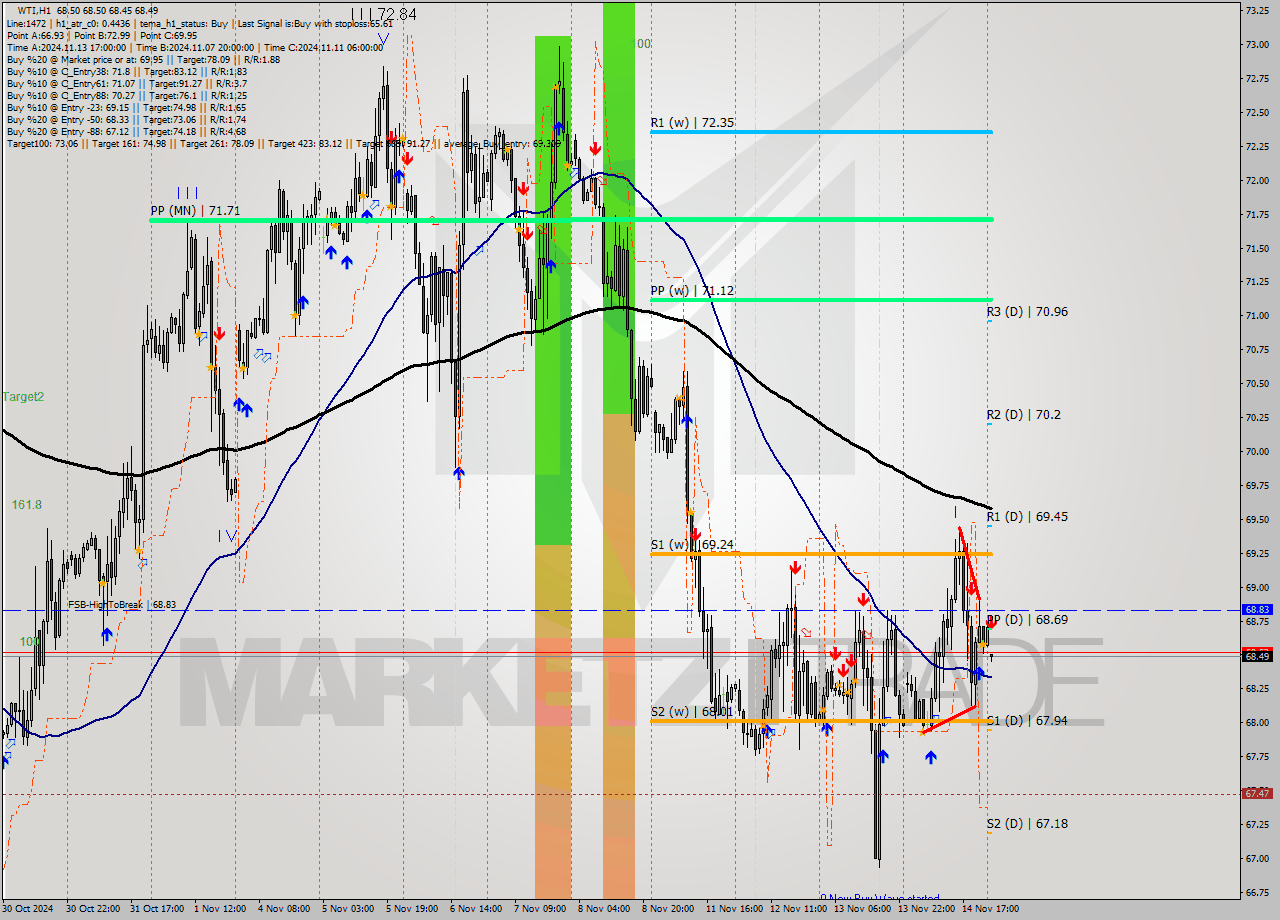Click the 73.25 price scale value
The image size is (1280, 920).
coord(1257,10)
